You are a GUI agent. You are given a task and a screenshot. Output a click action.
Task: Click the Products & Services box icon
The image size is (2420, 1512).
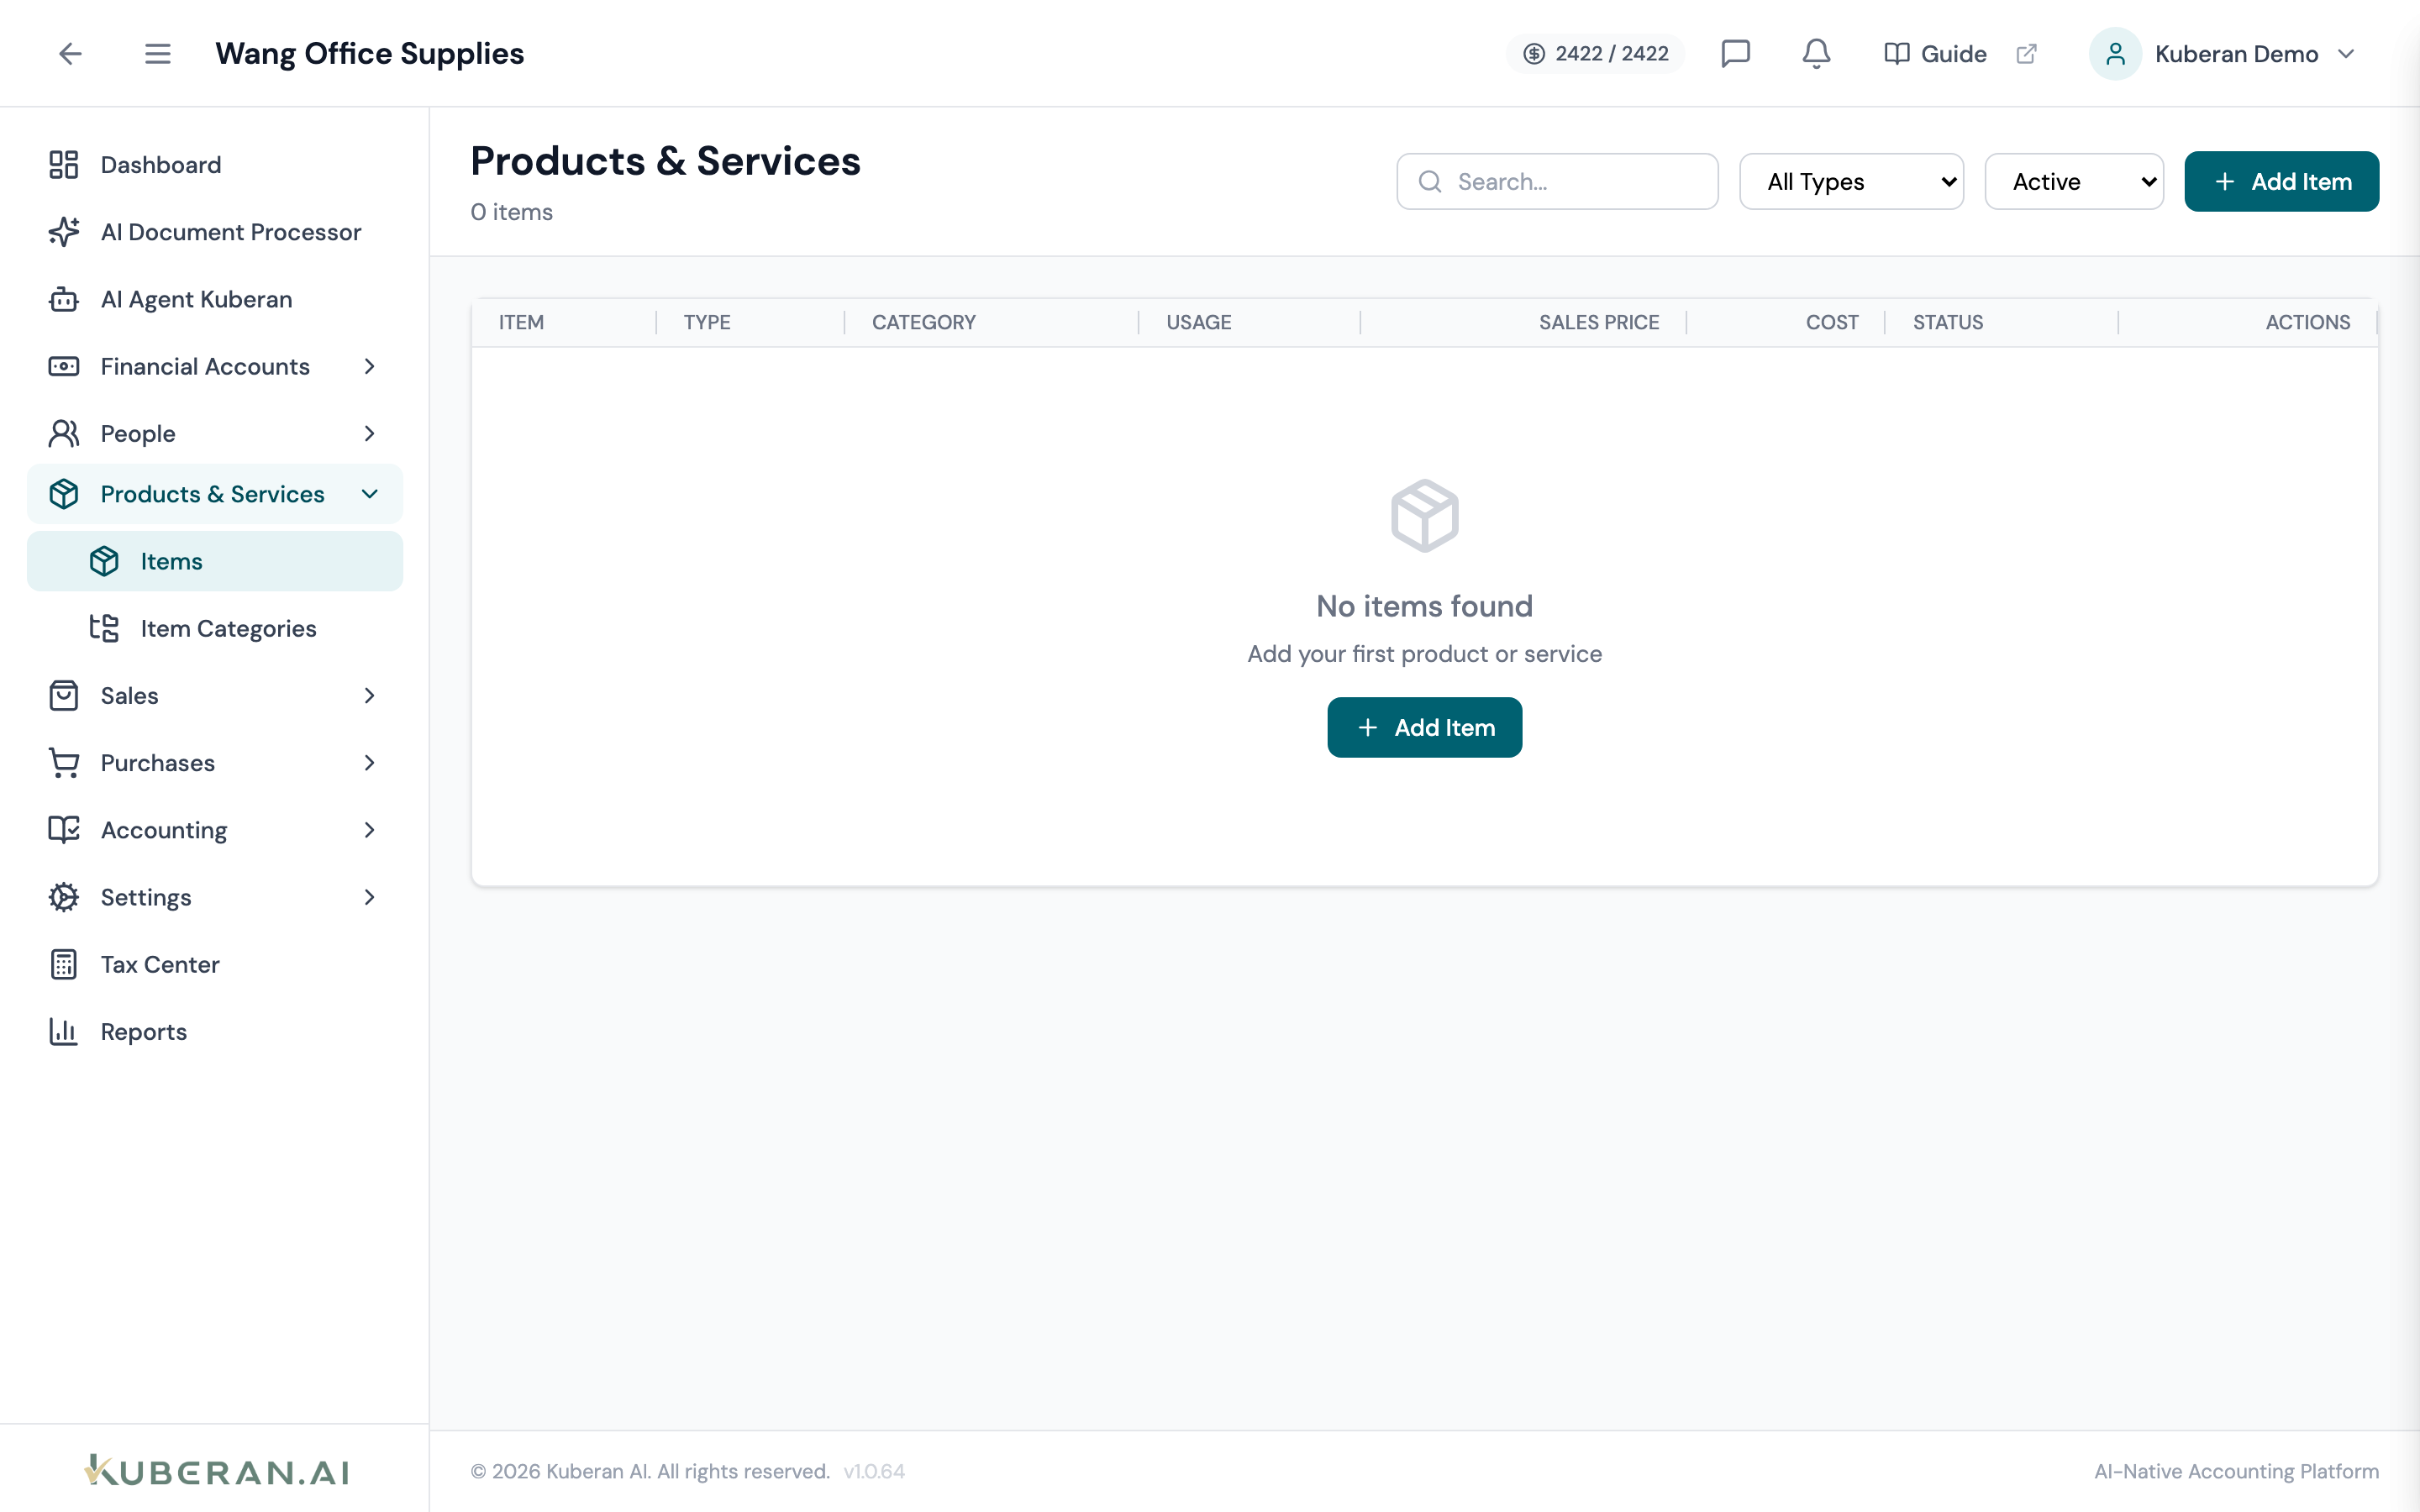click(64, 494)
